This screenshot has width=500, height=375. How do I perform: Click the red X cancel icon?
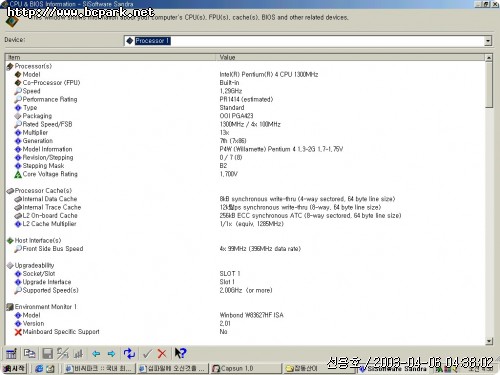[162, 353]
